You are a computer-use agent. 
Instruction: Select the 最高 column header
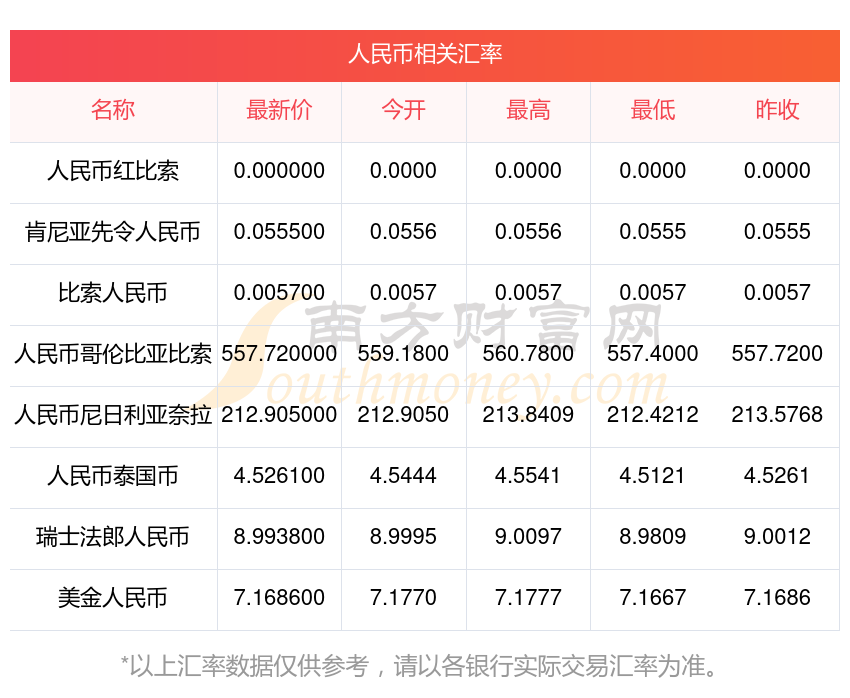click(x=528, y=110)
